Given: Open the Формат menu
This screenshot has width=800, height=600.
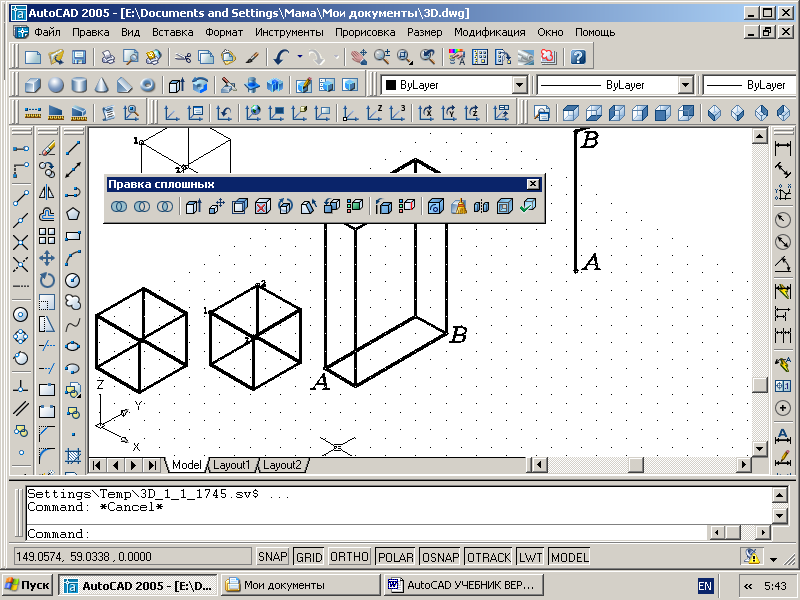Looking at the screenshot, I should (224, 32).
